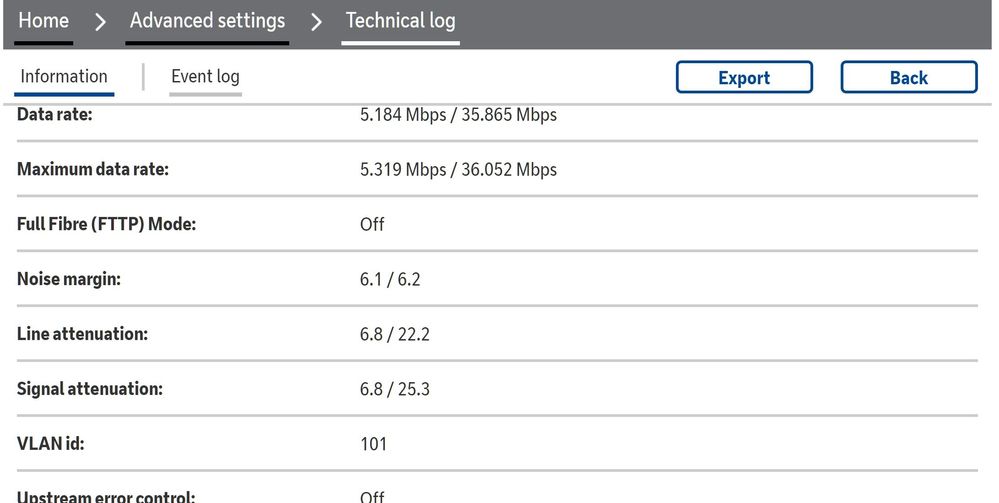Select the Data rate label
Screen dimensions: 999x503
pyautogui.click(x=54, y=115)
